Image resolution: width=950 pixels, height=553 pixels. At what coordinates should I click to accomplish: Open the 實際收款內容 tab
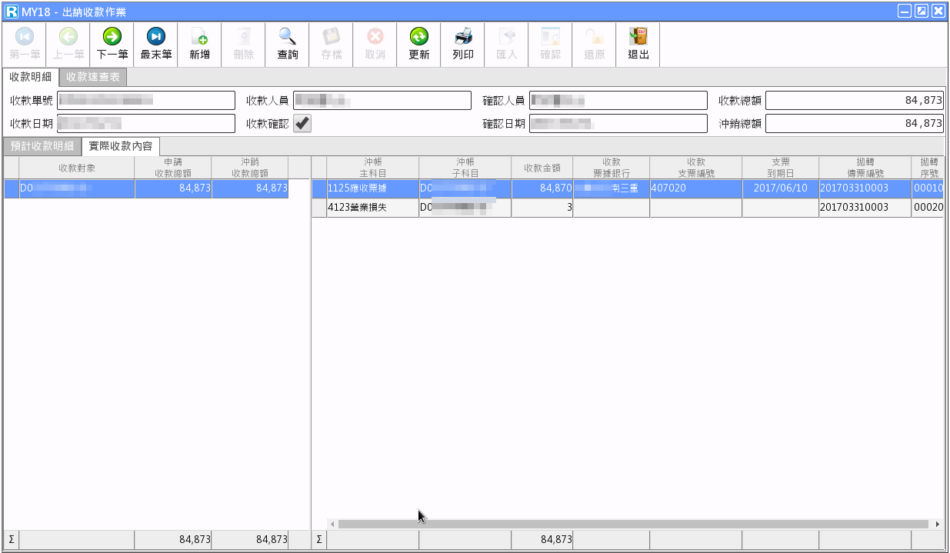pos(121,146)
